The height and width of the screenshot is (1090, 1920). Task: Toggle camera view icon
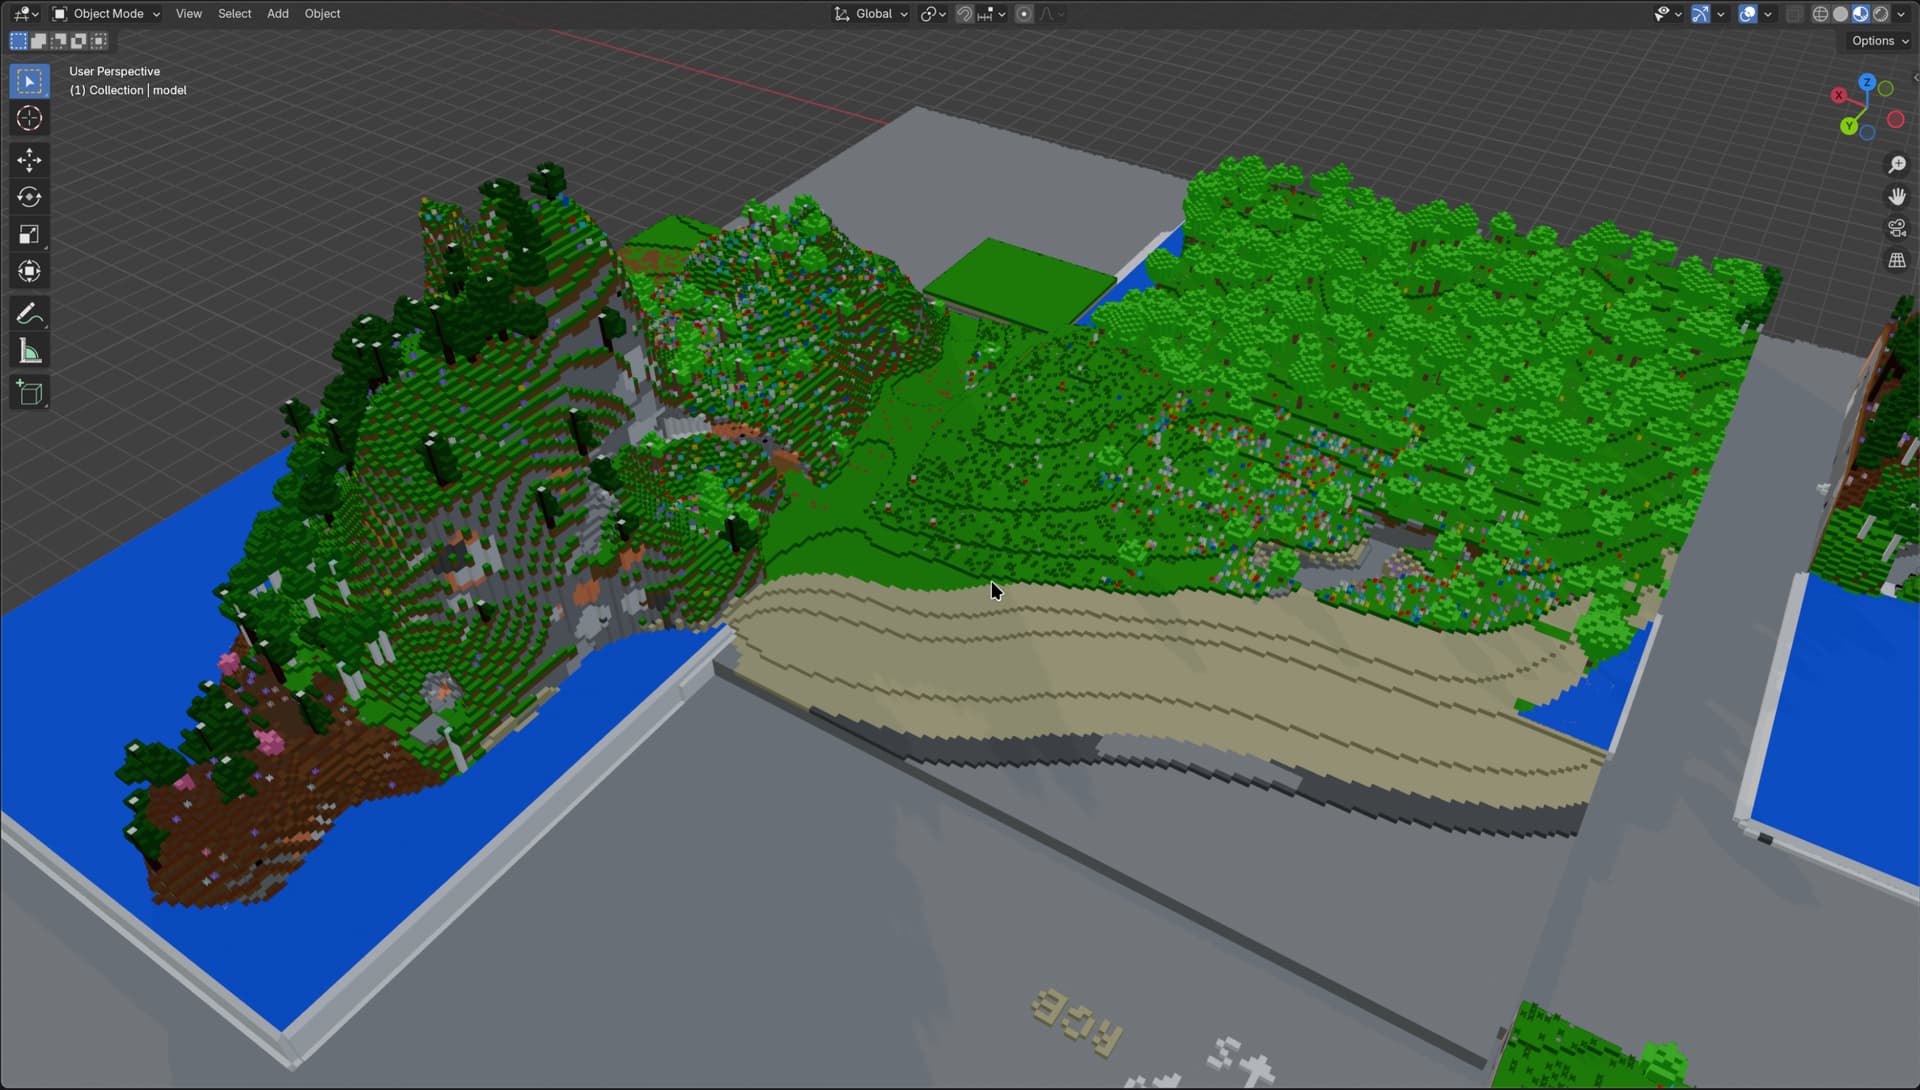[x=1897, y=228]
